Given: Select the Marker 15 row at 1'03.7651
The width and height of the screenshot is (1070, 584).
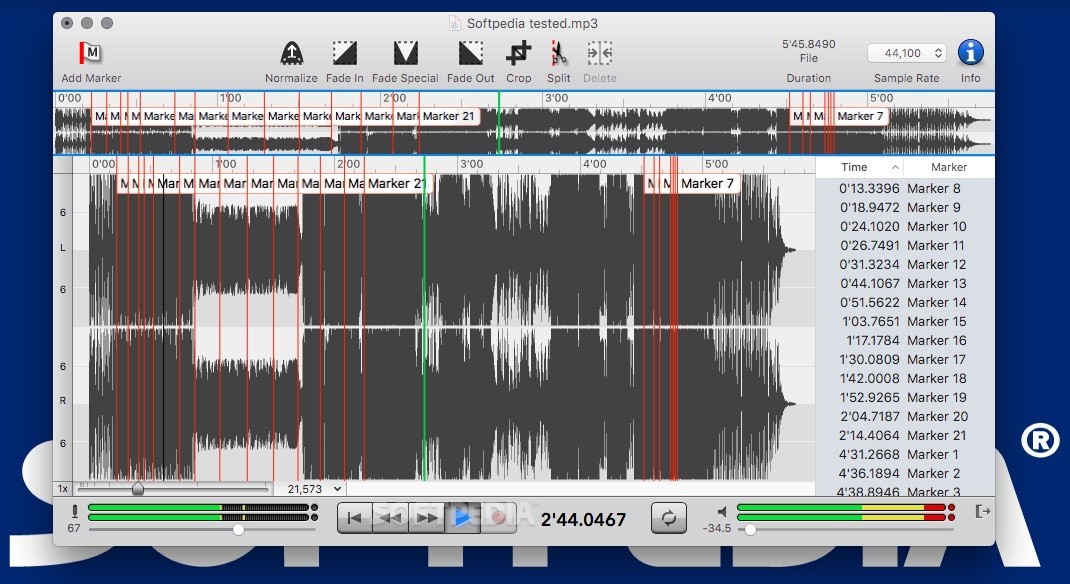Looking at the screenshot, I should coord(905,321).
